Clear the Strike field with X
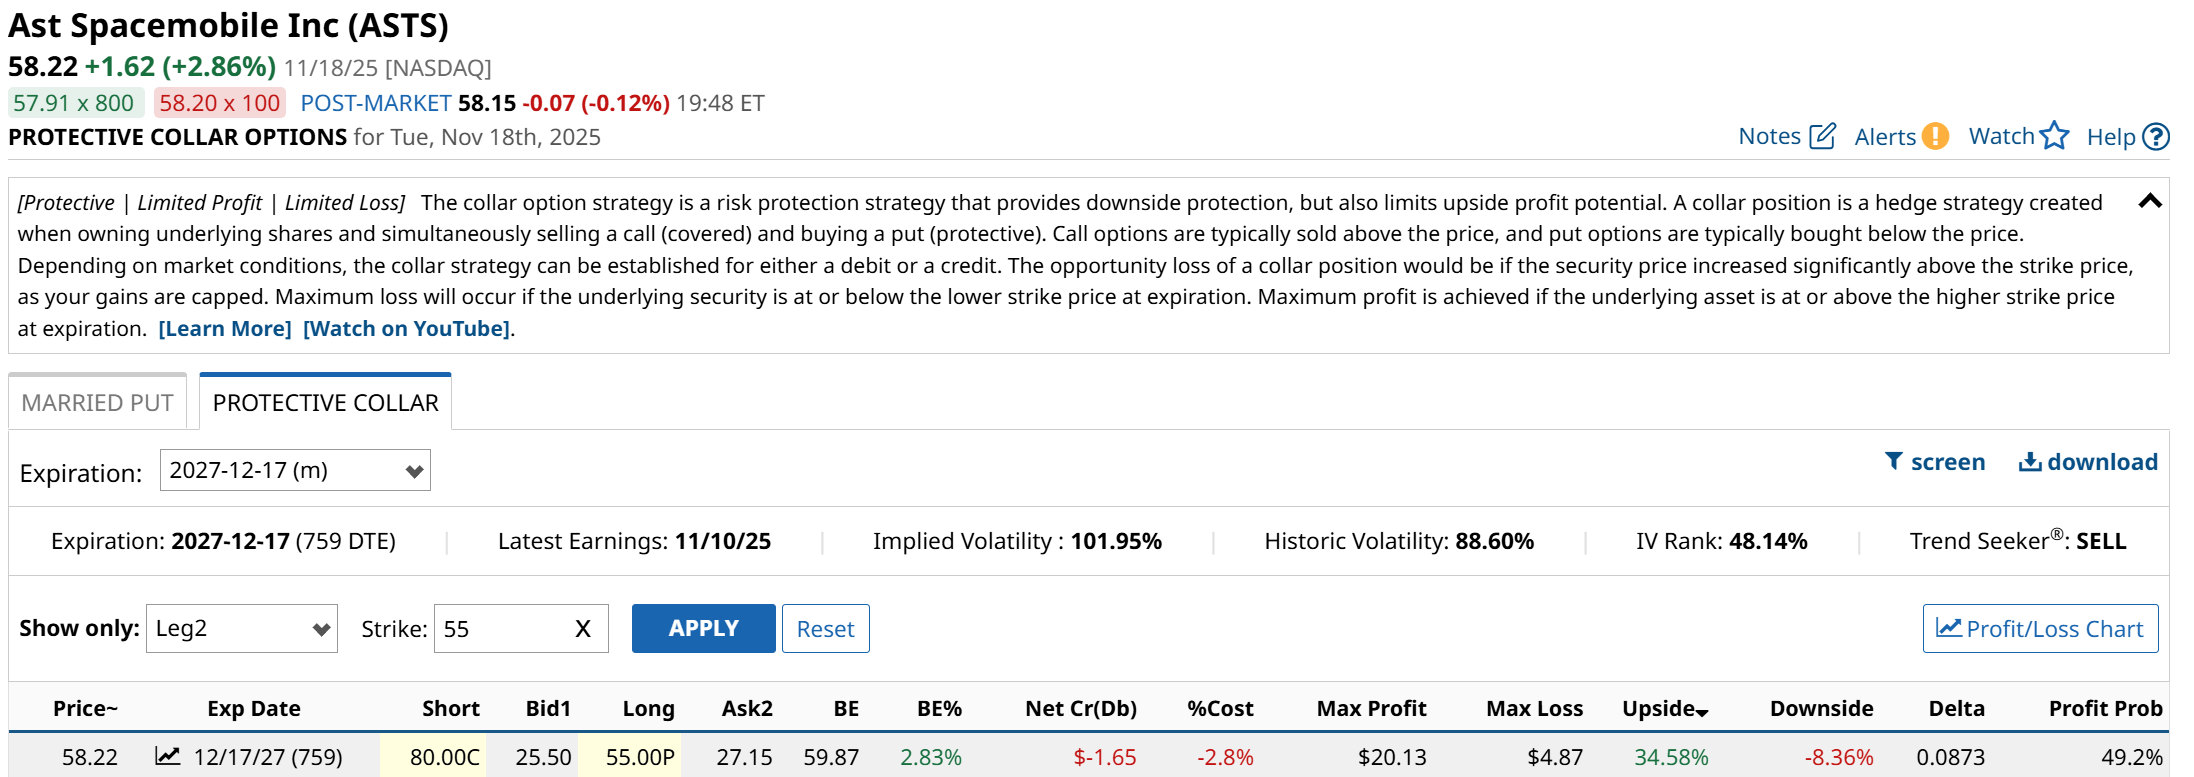2194x777 pixels. [x=583, y=629]
